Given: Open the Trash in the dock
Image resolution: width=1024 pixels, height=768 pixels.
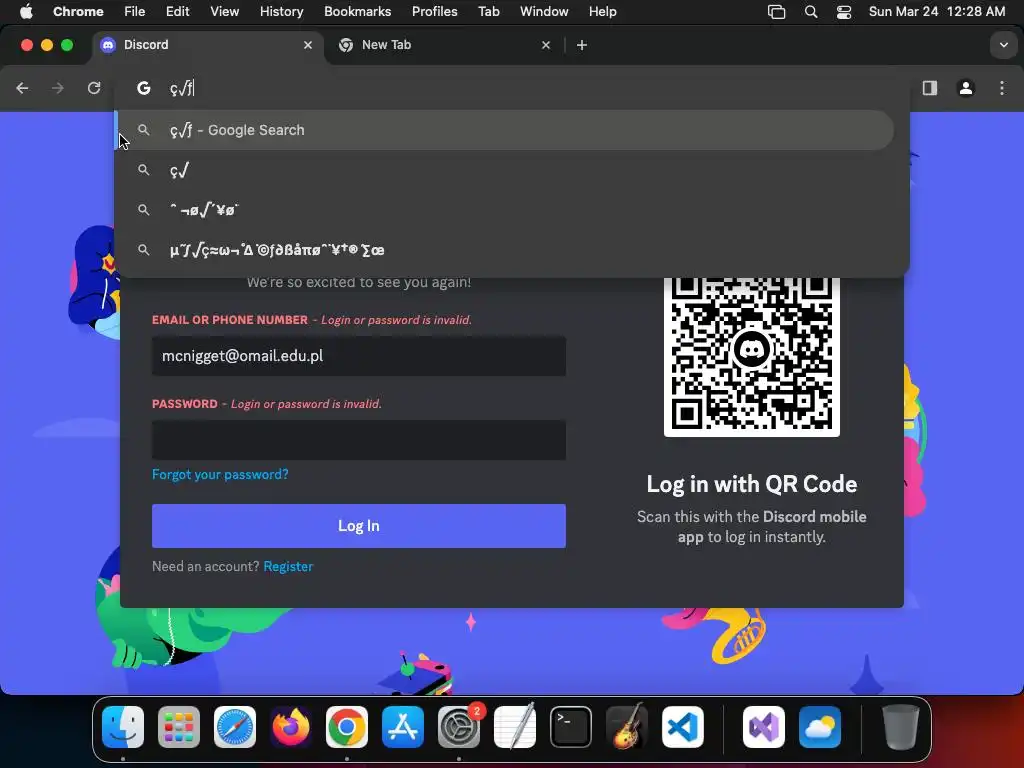Looking at the screenshot, I should point(901,727).
